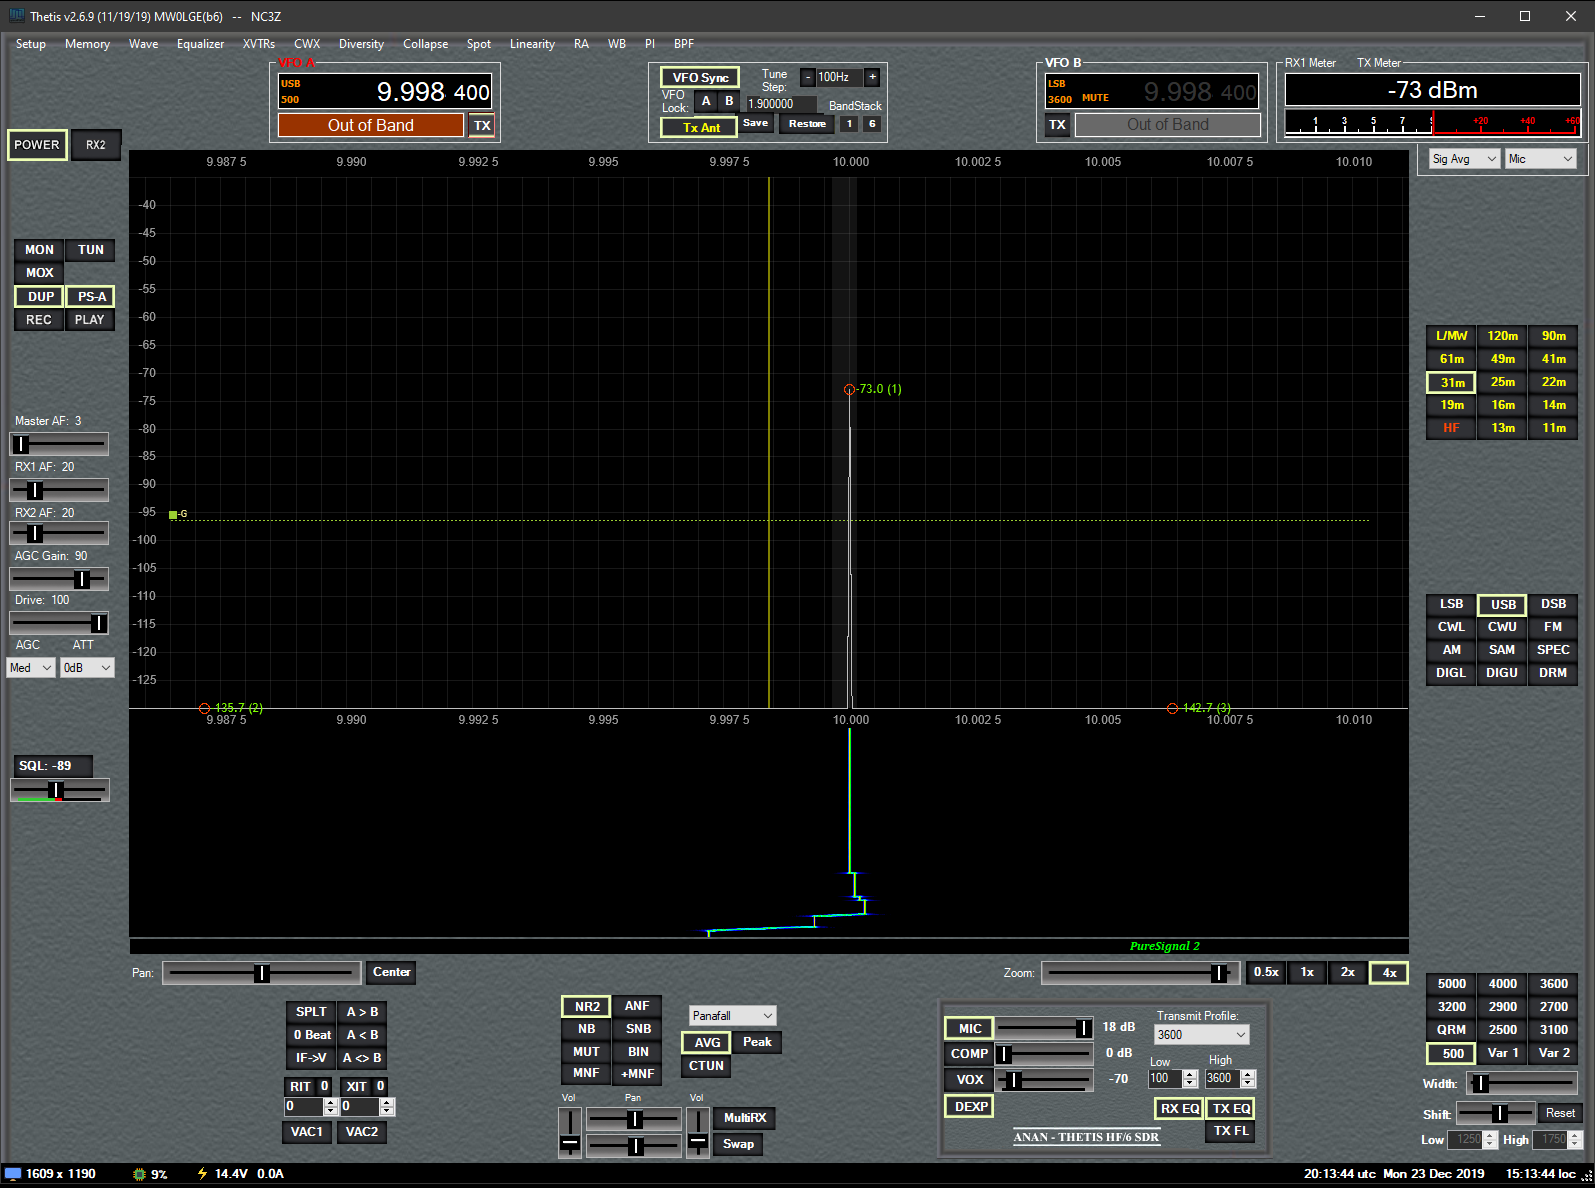Click the VFO B TX button
The width and height of the screenshot is (1595, 1188).
(1057, 125)
